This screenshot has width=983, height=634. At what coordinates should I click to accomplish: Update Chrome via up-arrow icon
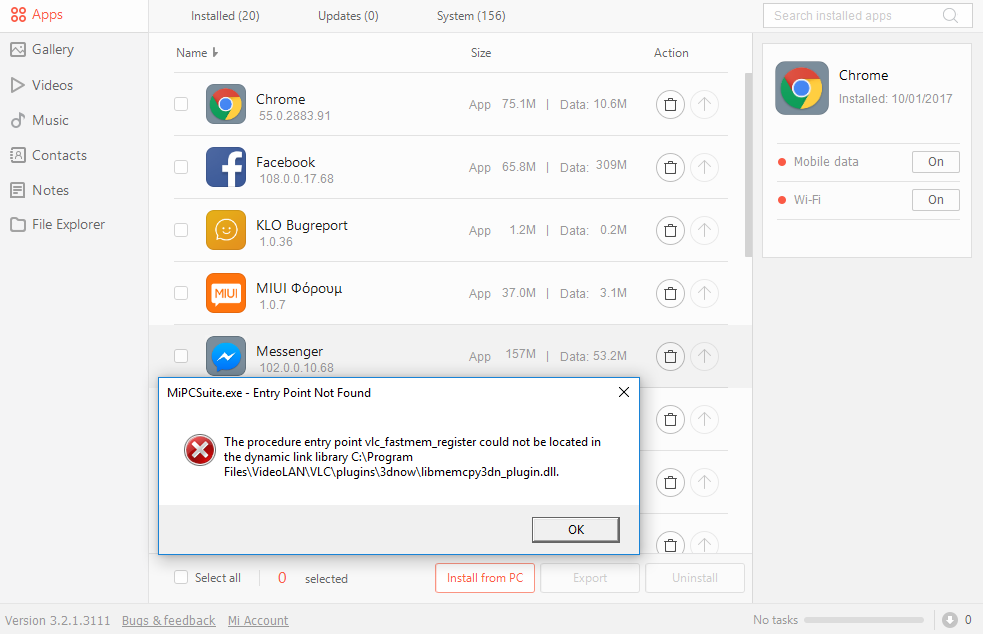pos(705,104)
